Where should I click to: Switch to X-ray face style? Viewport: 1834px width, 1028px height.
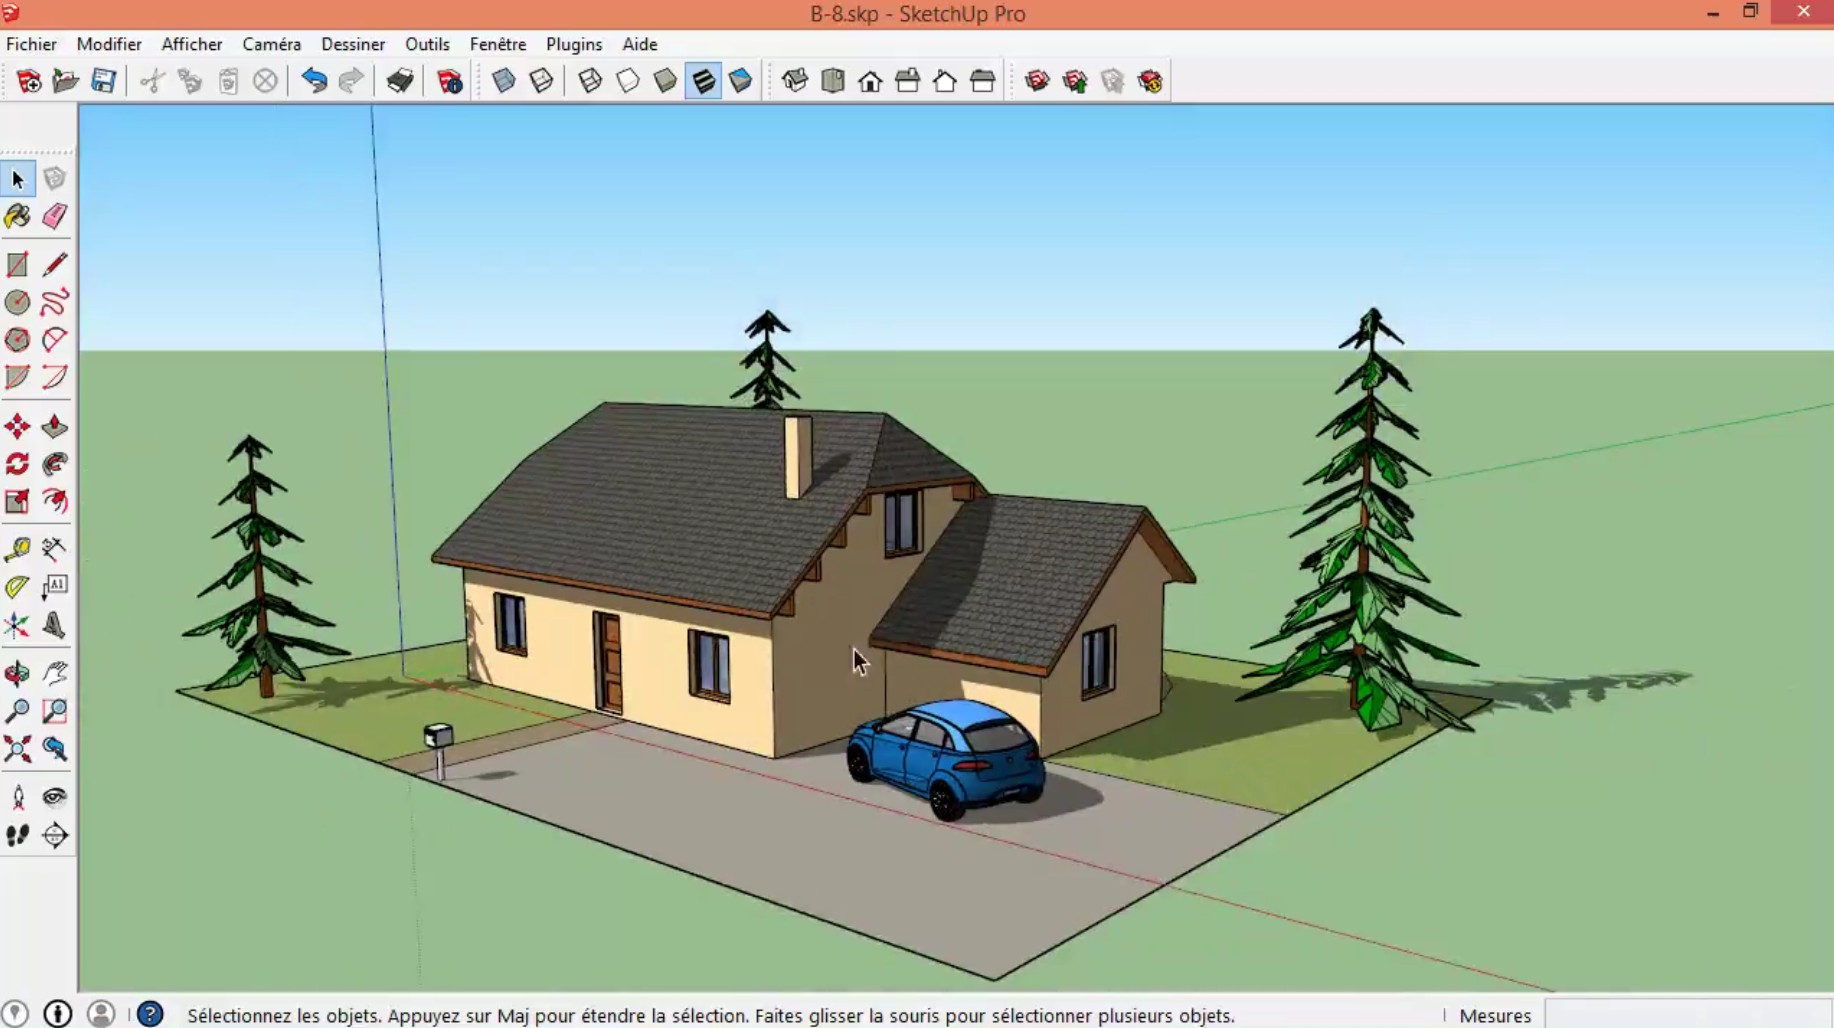point(505,81)
